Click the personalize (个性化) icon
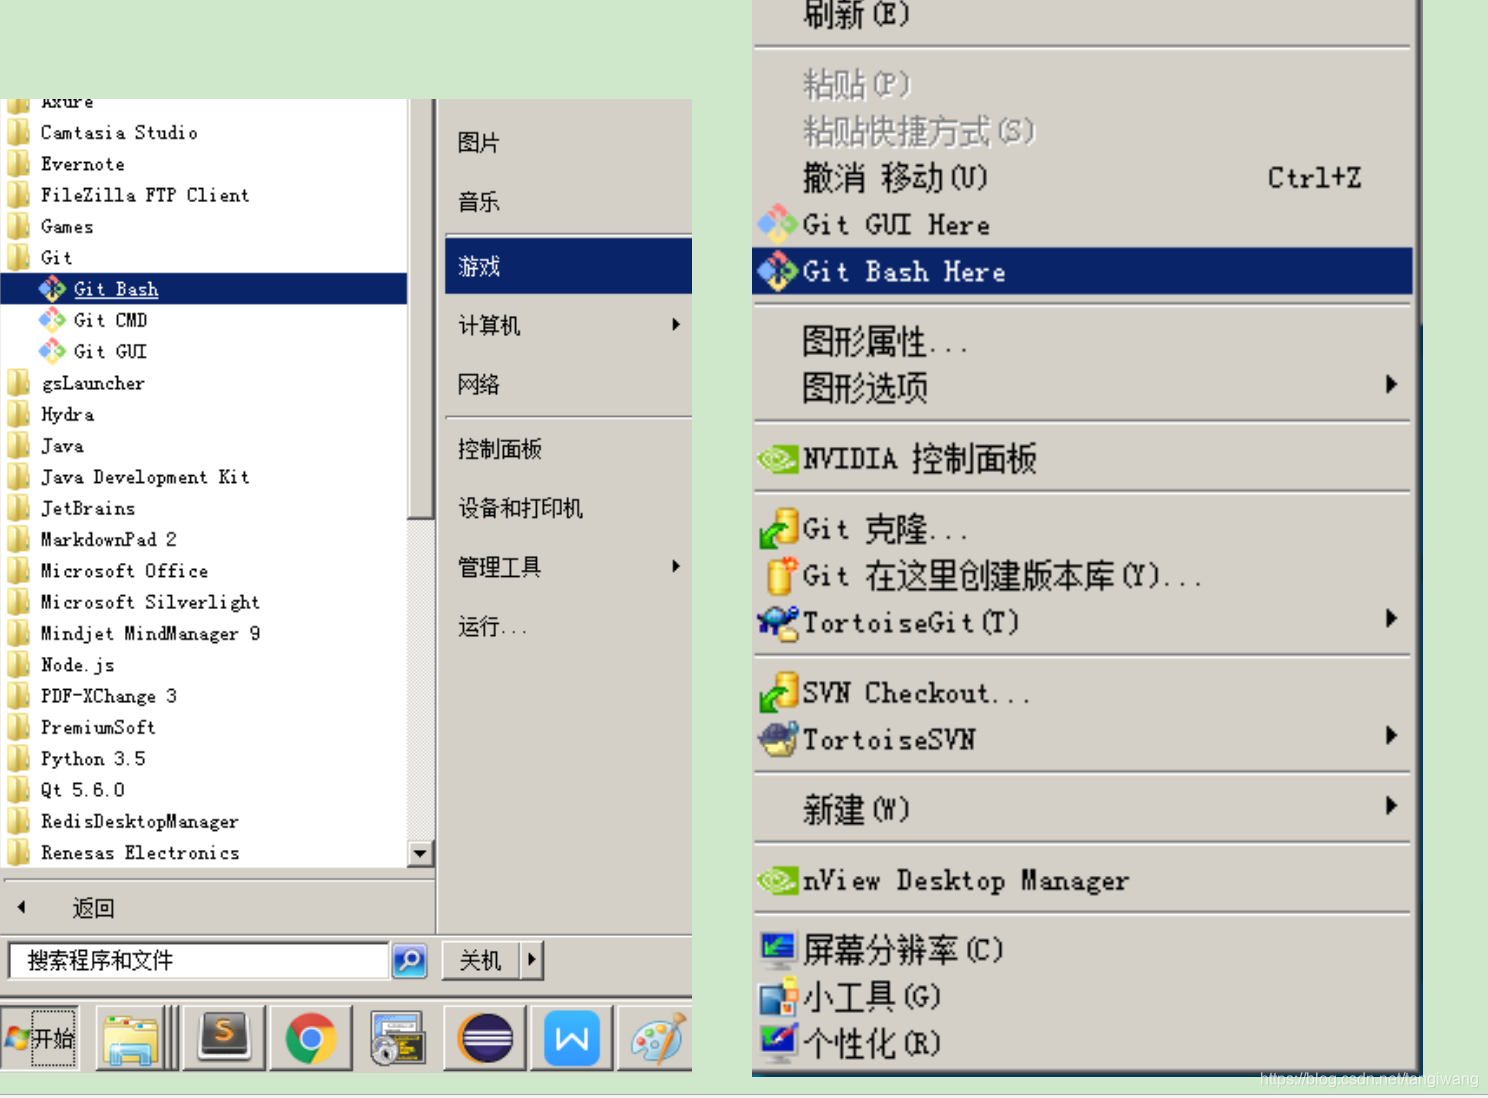 pos(777,1043)
